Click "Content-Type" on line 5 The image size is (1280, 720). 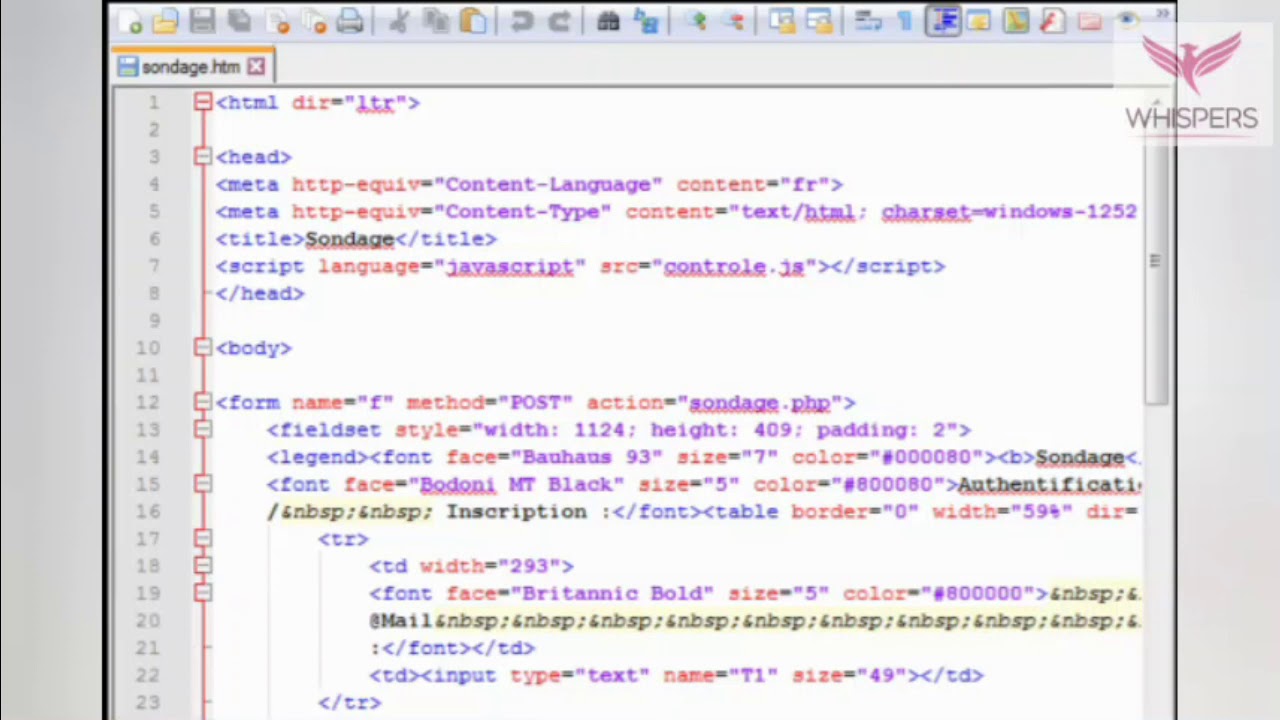(x=522, y=211)
